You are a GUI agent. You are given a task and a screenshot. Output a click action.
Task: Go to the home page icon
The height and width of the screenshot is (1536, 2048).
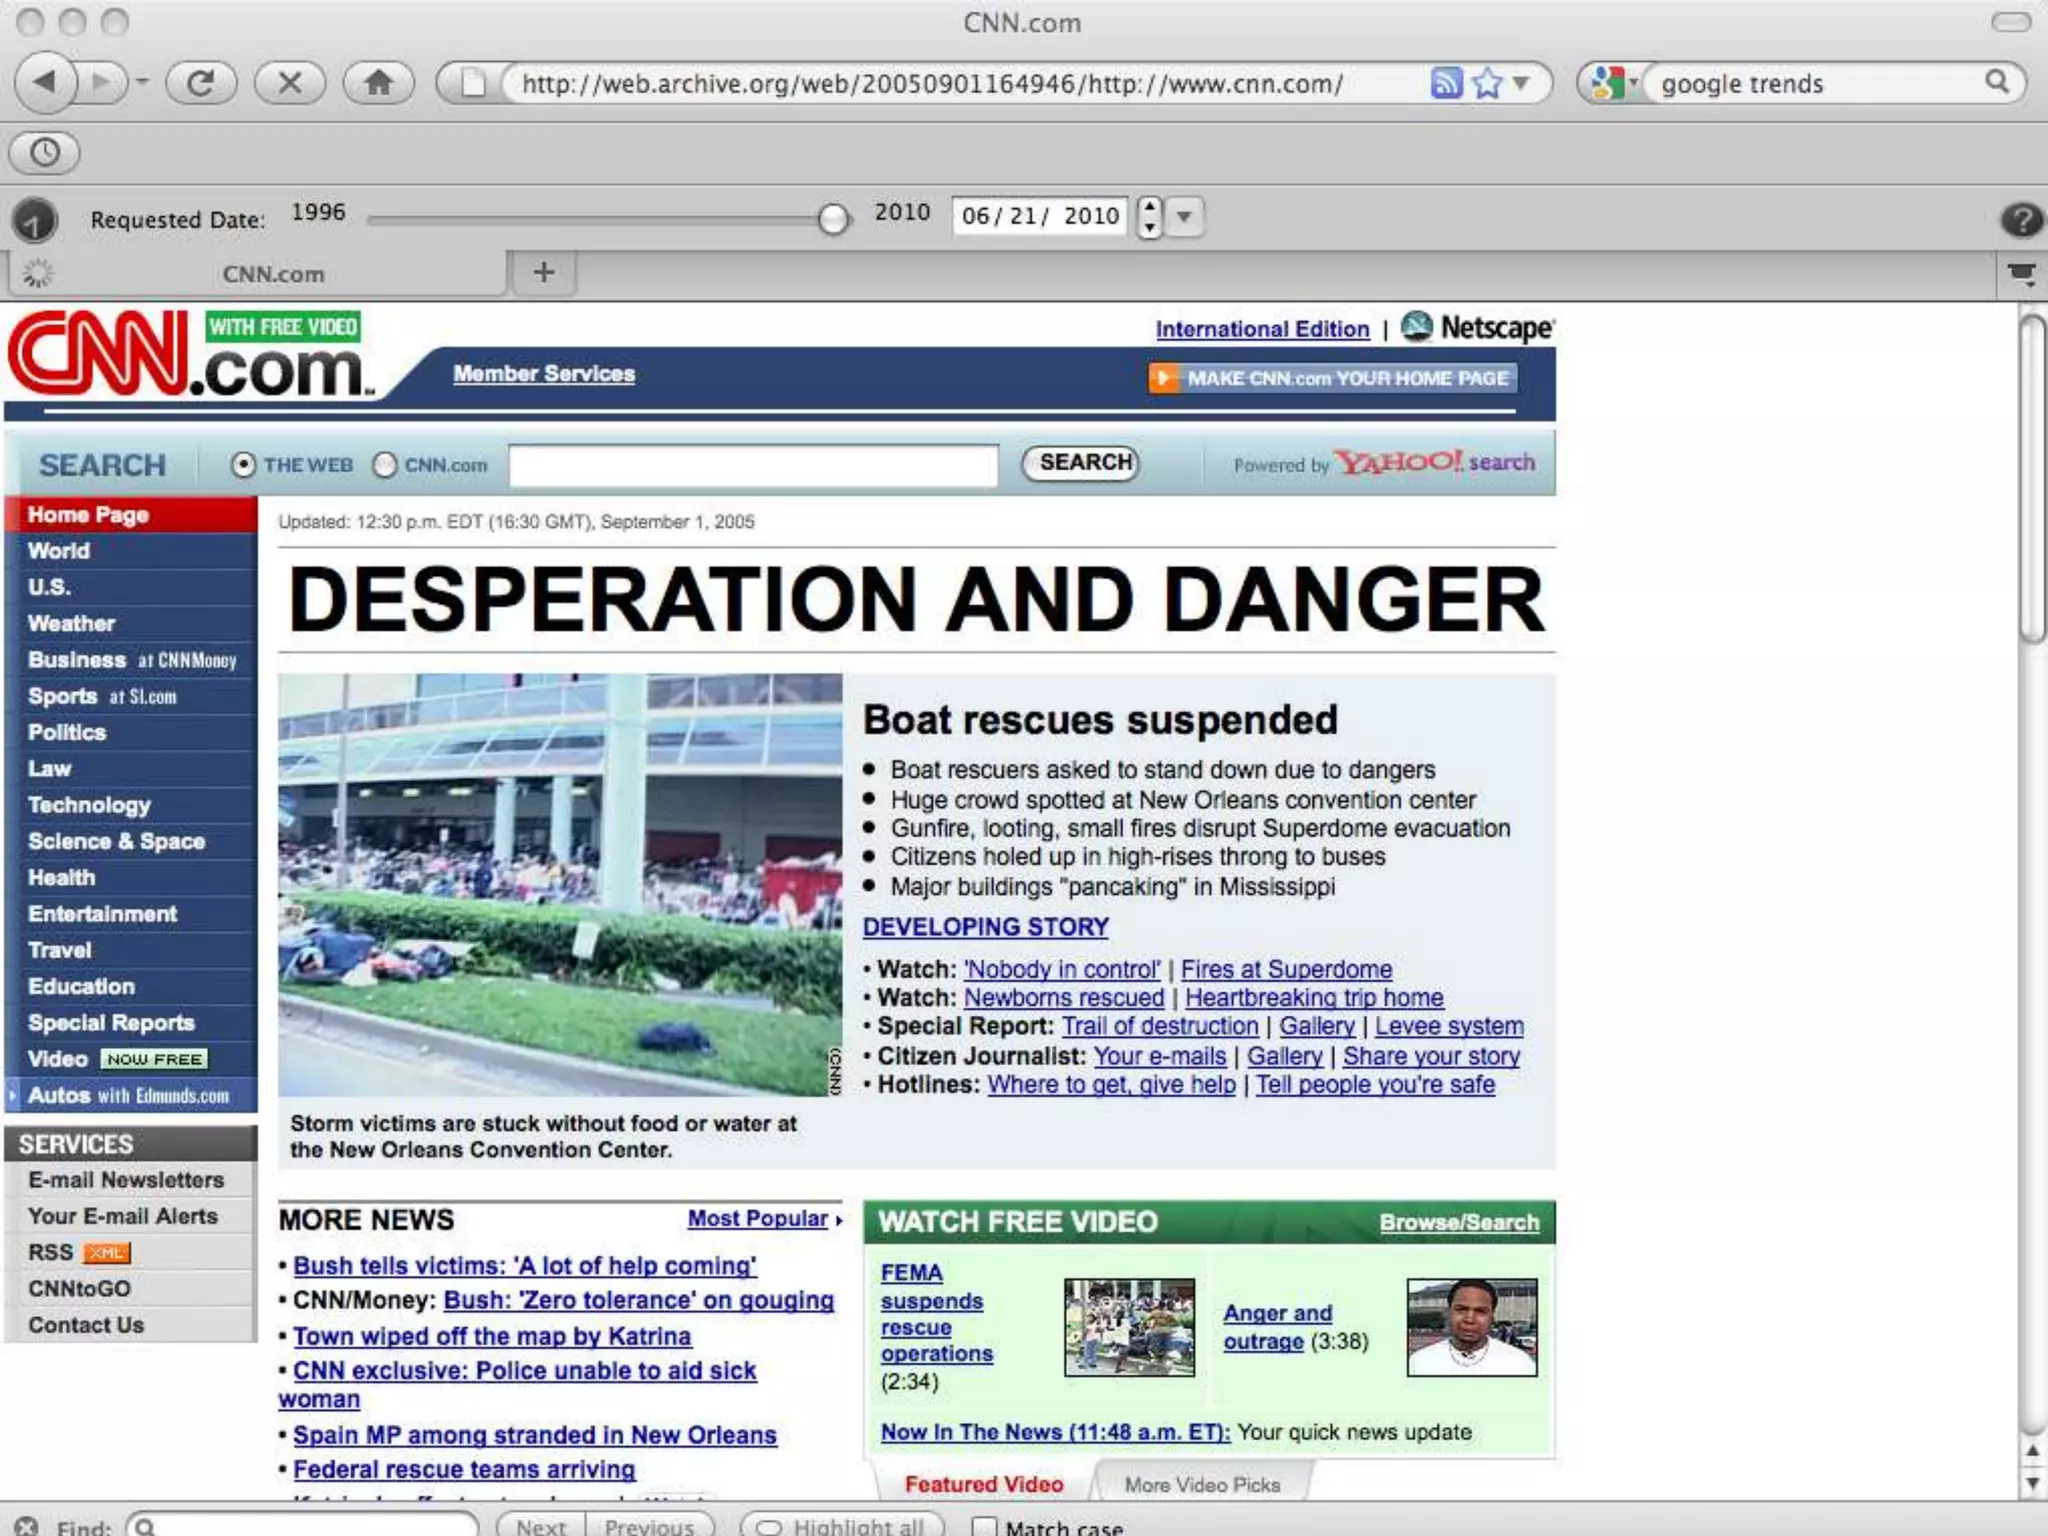click(x=378, y=82)
